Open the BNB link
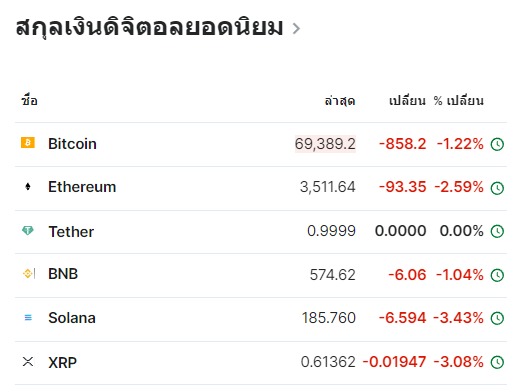The width and height of the screenshot is (513, 392). [63, 274]
